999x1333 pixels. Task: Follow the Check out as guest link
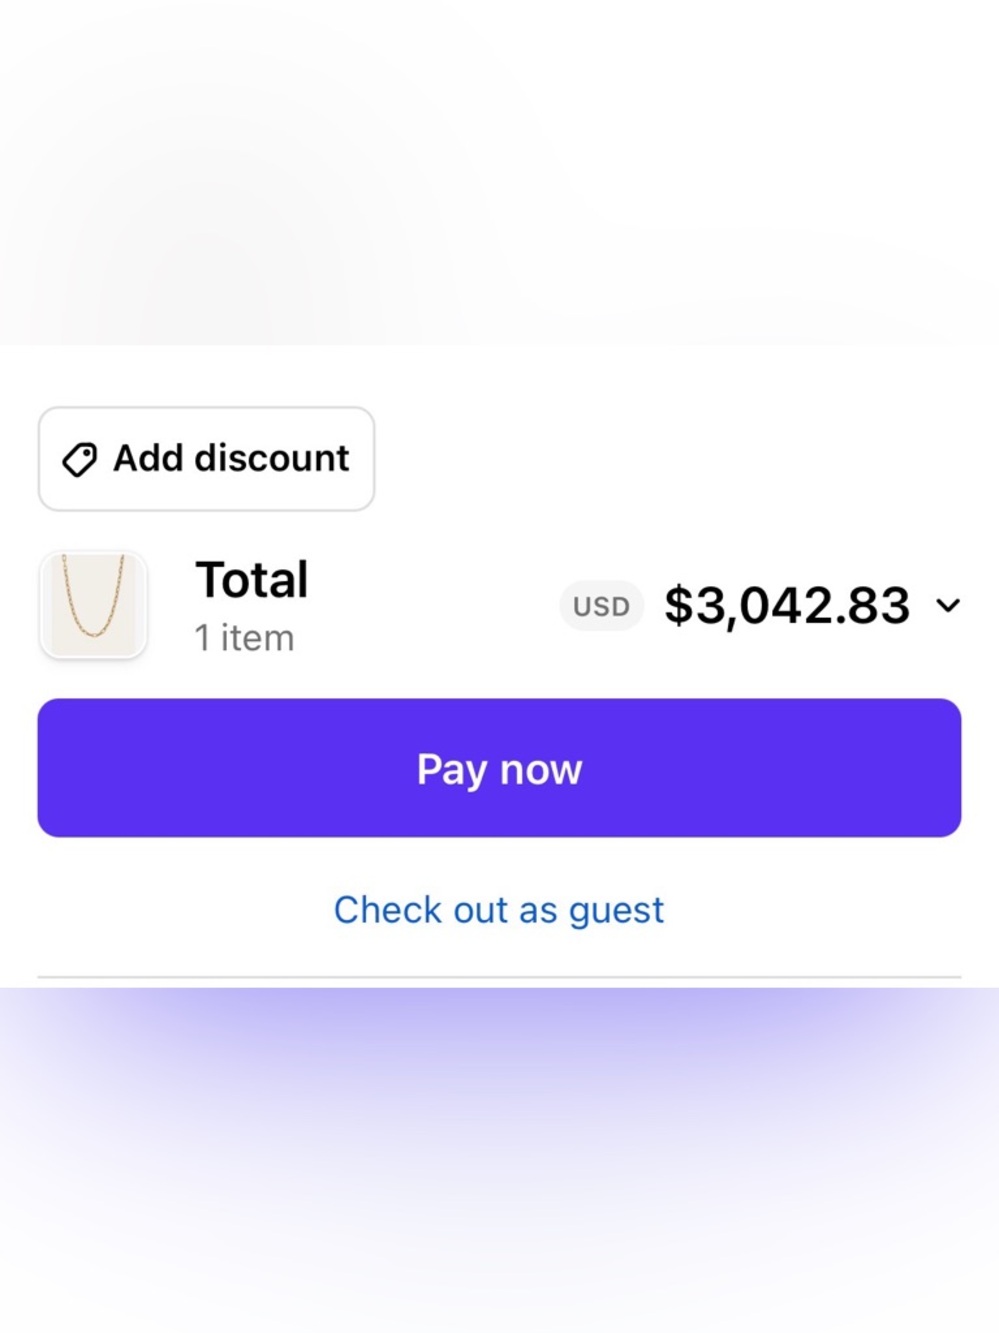[x=499, y=910]
